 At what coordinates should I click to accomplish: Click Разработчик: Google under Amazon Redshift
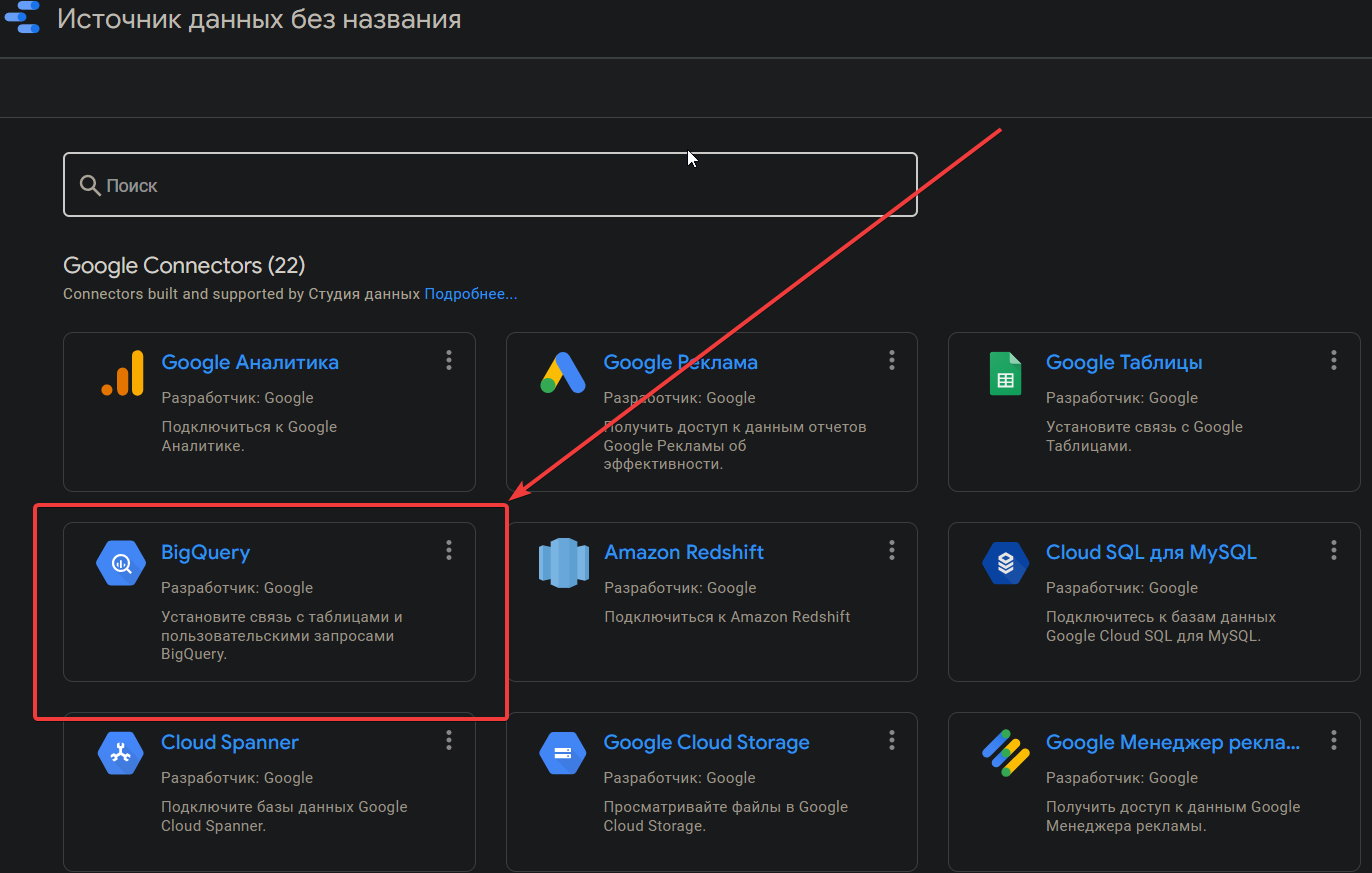pos(680,588)
